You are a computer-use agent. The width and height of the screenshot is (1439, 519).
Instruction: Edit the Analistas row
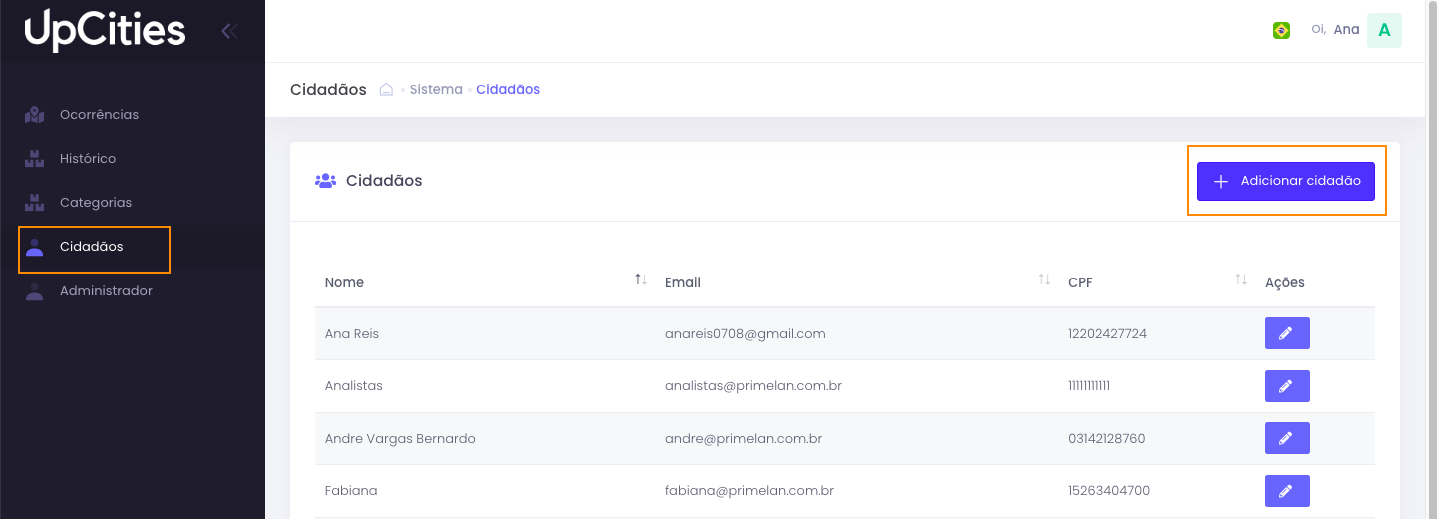coord(1287,386)
